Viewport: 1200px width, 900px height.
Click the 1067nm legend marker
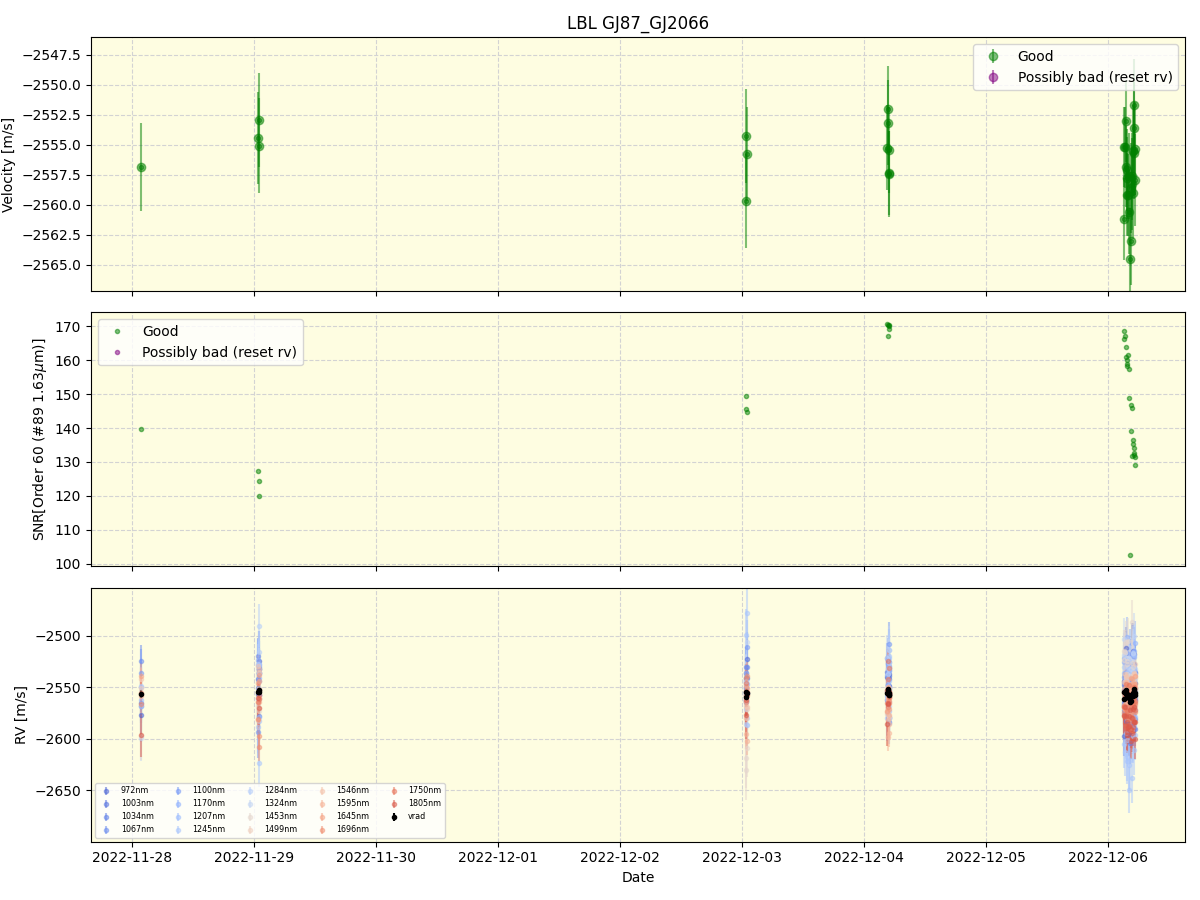(x=106, y=830)
